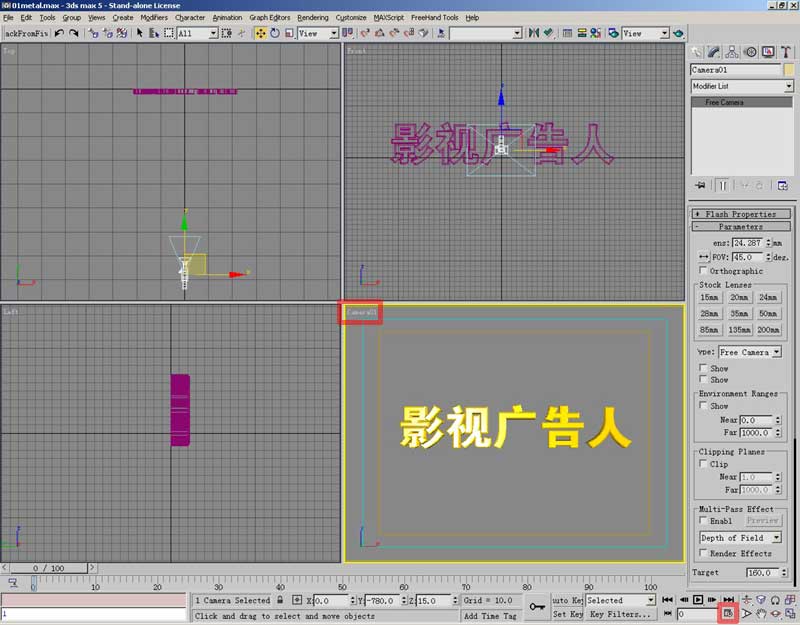Click the Pin Stack icon
The width and height of the screenshot is (800, 625).
(699, 185)
